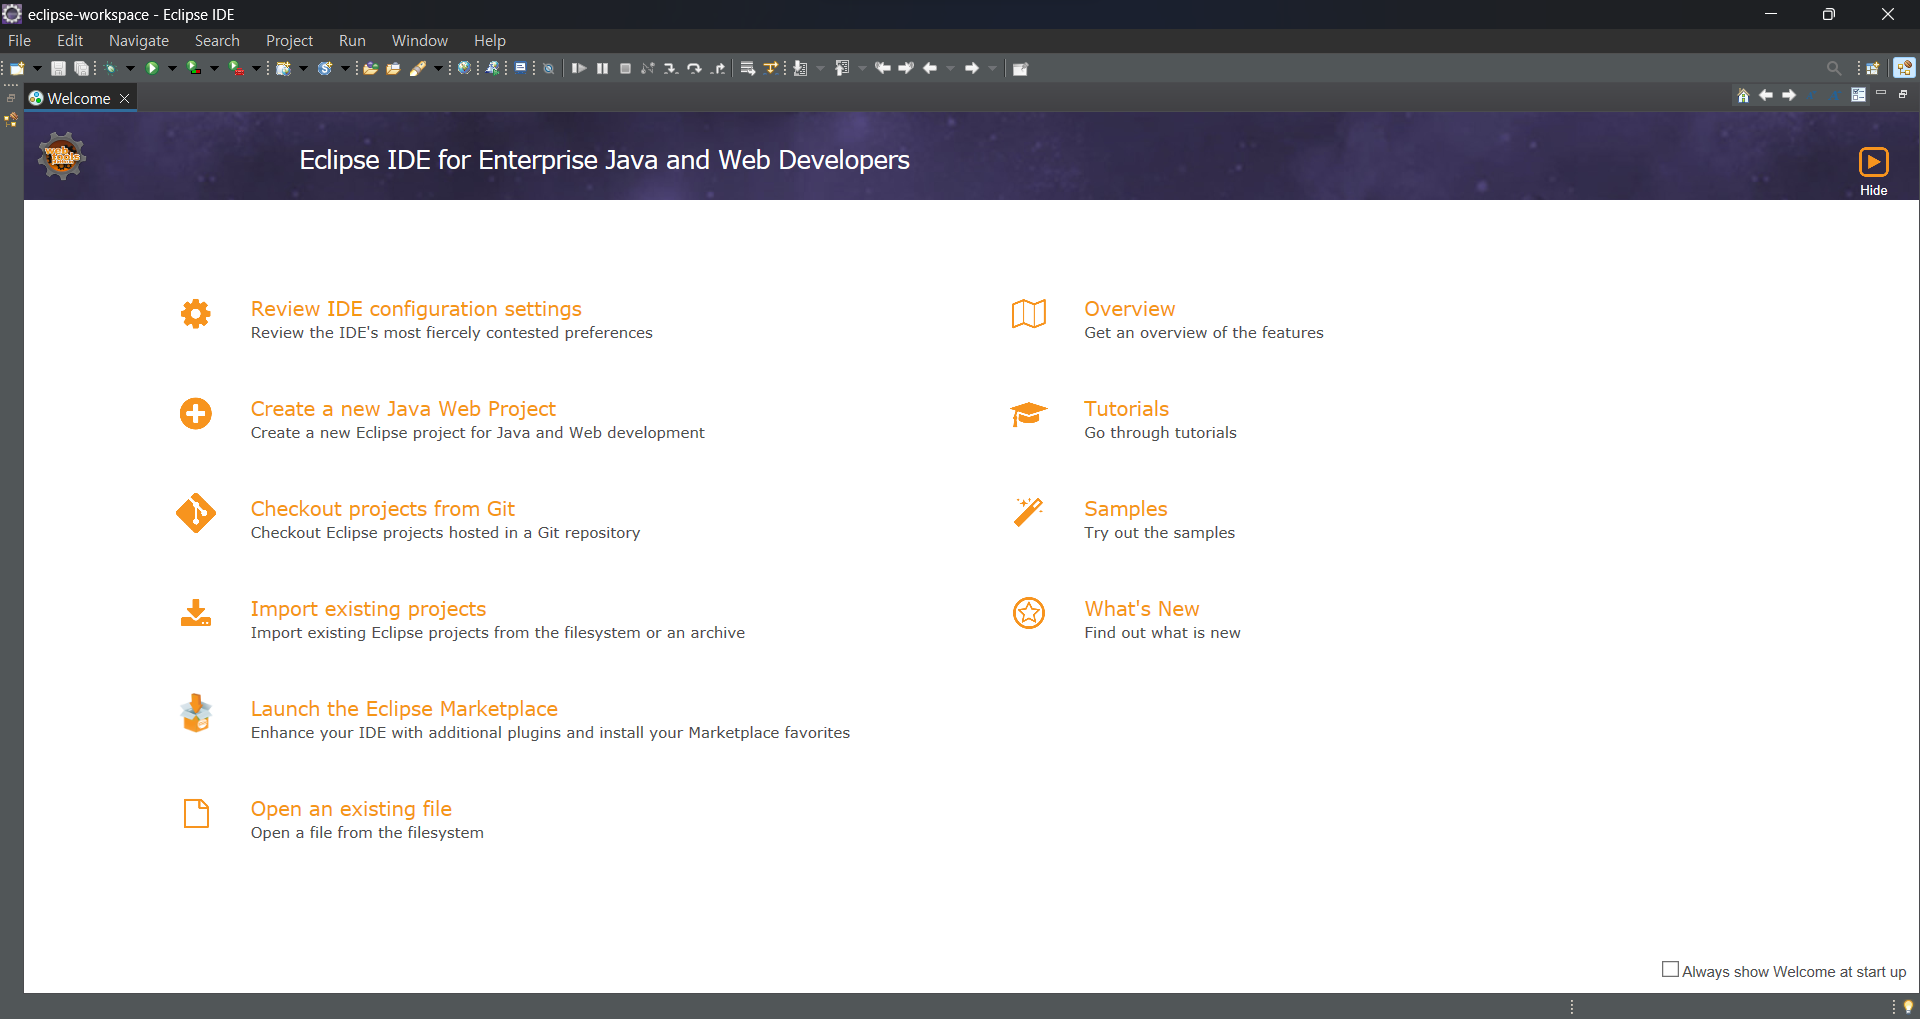Expand the Back history dropdown arrow
The height and width of the screenshot is (1019, 1920).
(x=950, y=68)
